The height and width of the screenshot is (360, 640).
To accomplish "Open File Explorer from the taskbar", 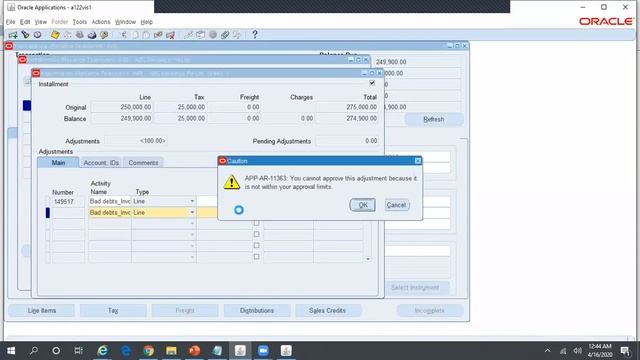I will click(171, 351).
